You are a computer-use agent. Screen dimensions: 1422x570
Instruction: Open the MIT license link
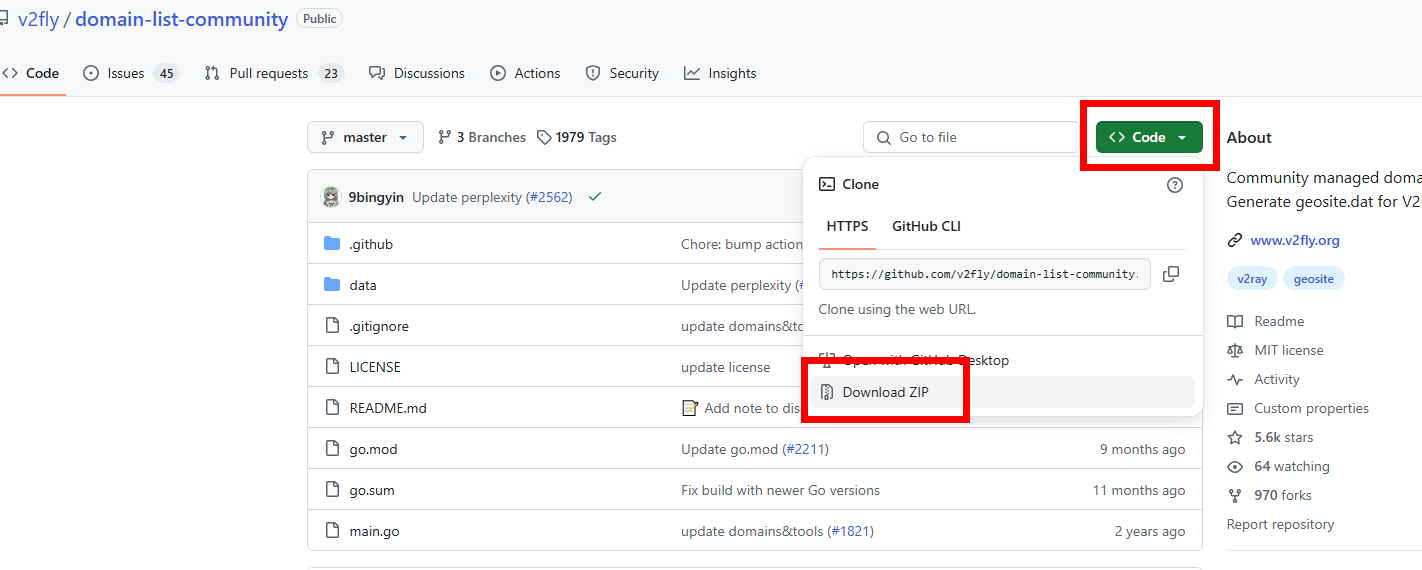[x=1288, y=350]
